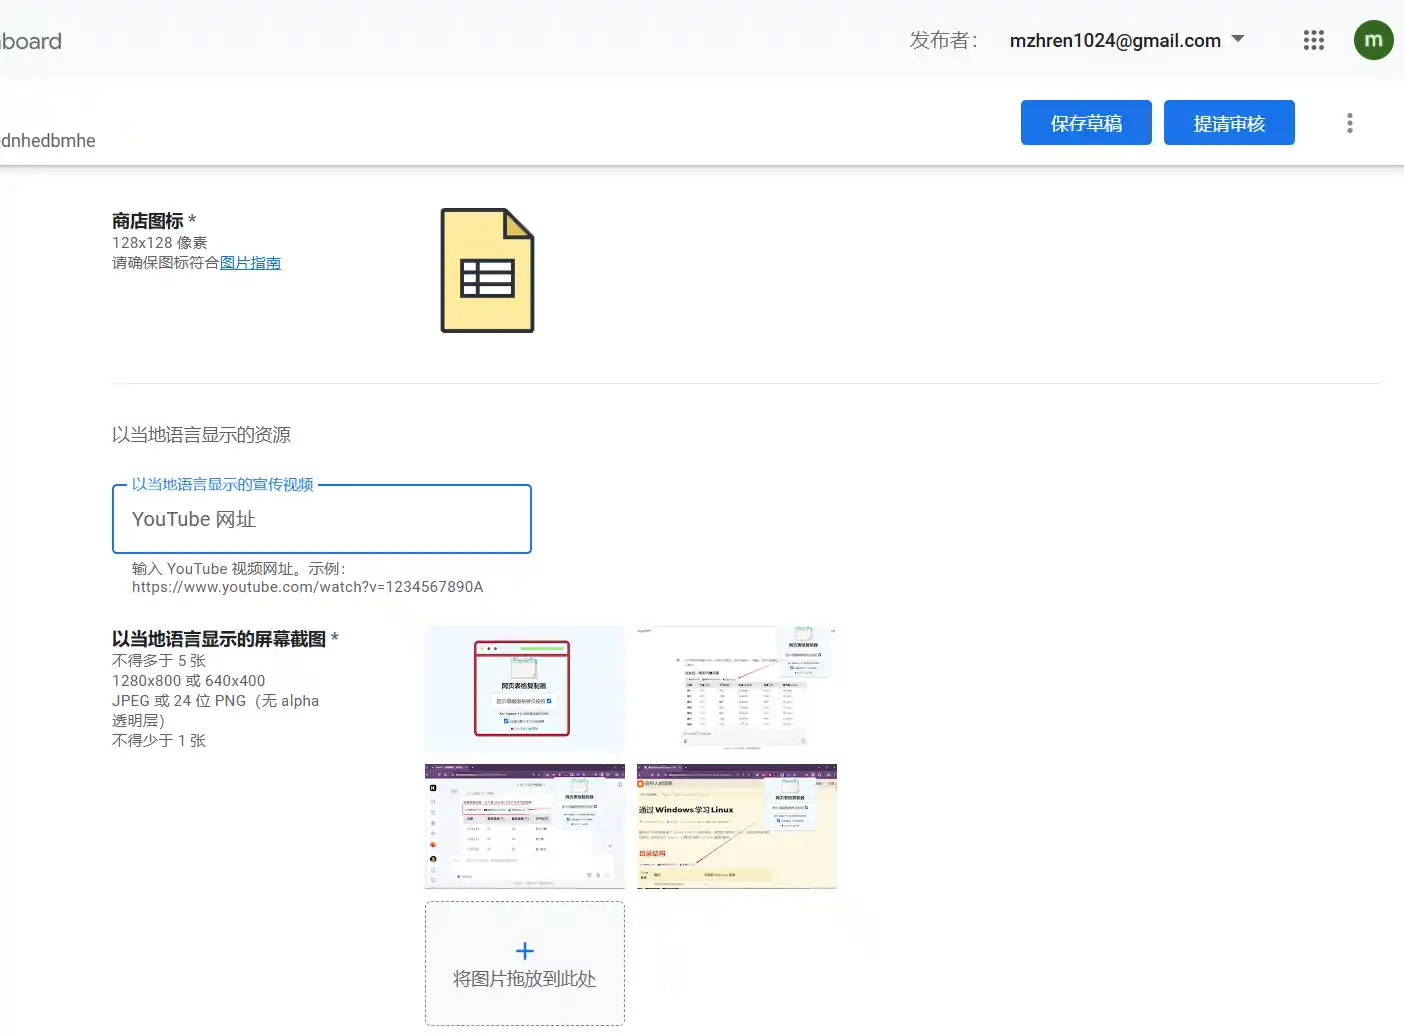Click the 提请审核 button
Image resolution: width=1404 pixels, height=1036 pixels.
[1229, 123]
